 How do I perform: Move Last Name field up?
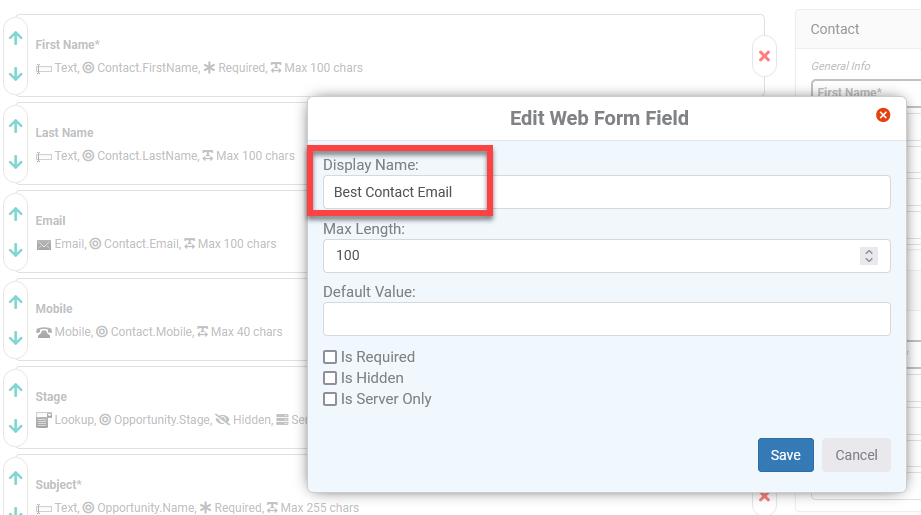(16, 126)
